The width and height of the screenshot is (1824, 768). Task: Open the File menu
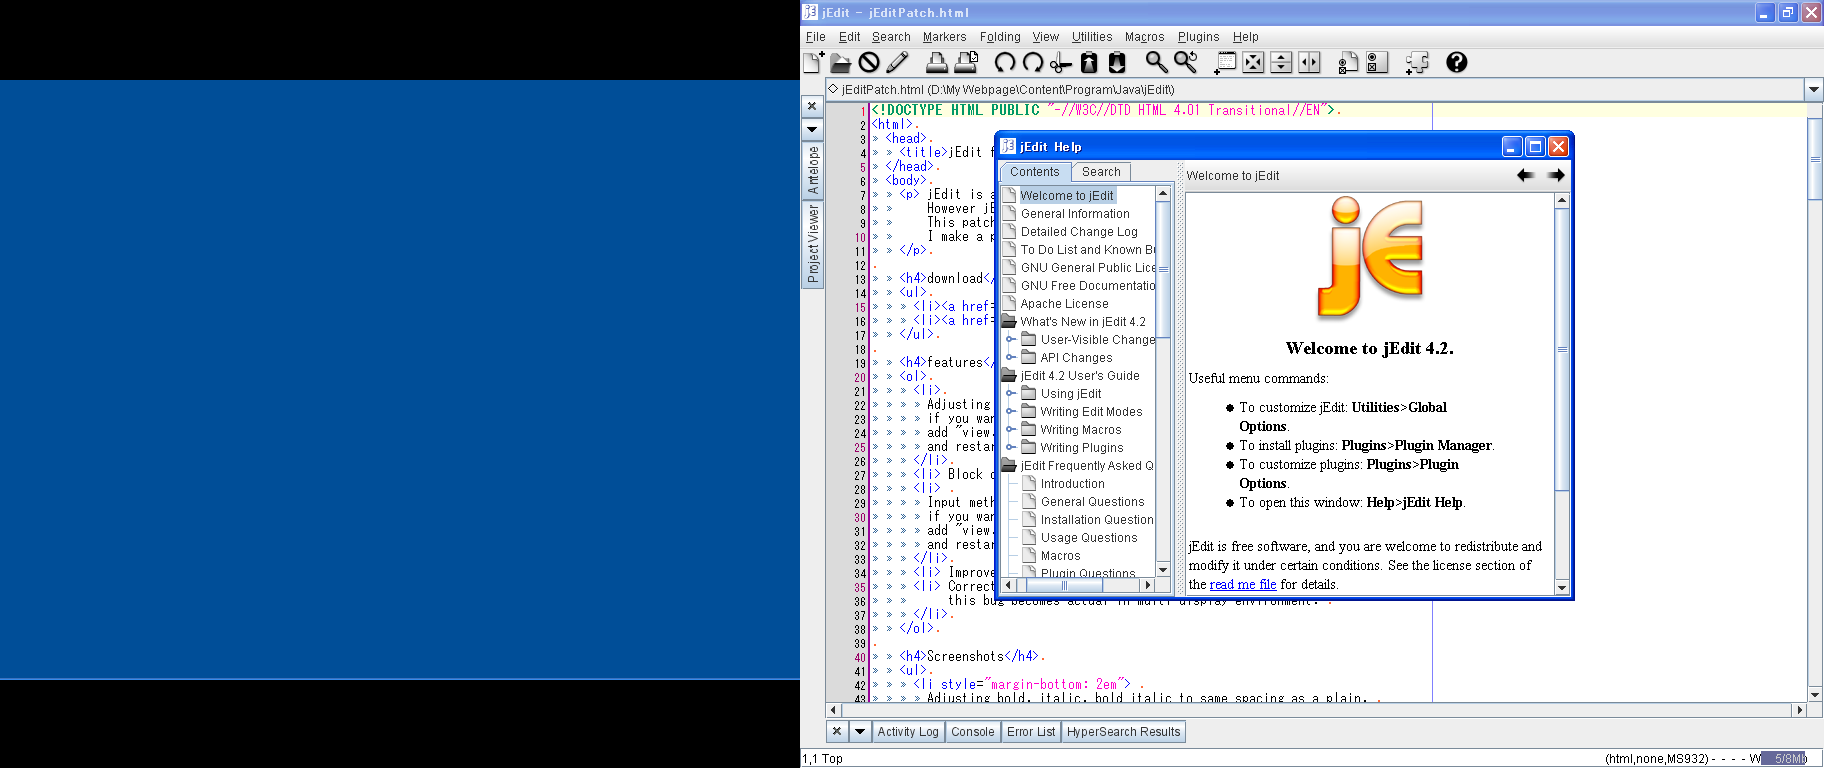816,37
